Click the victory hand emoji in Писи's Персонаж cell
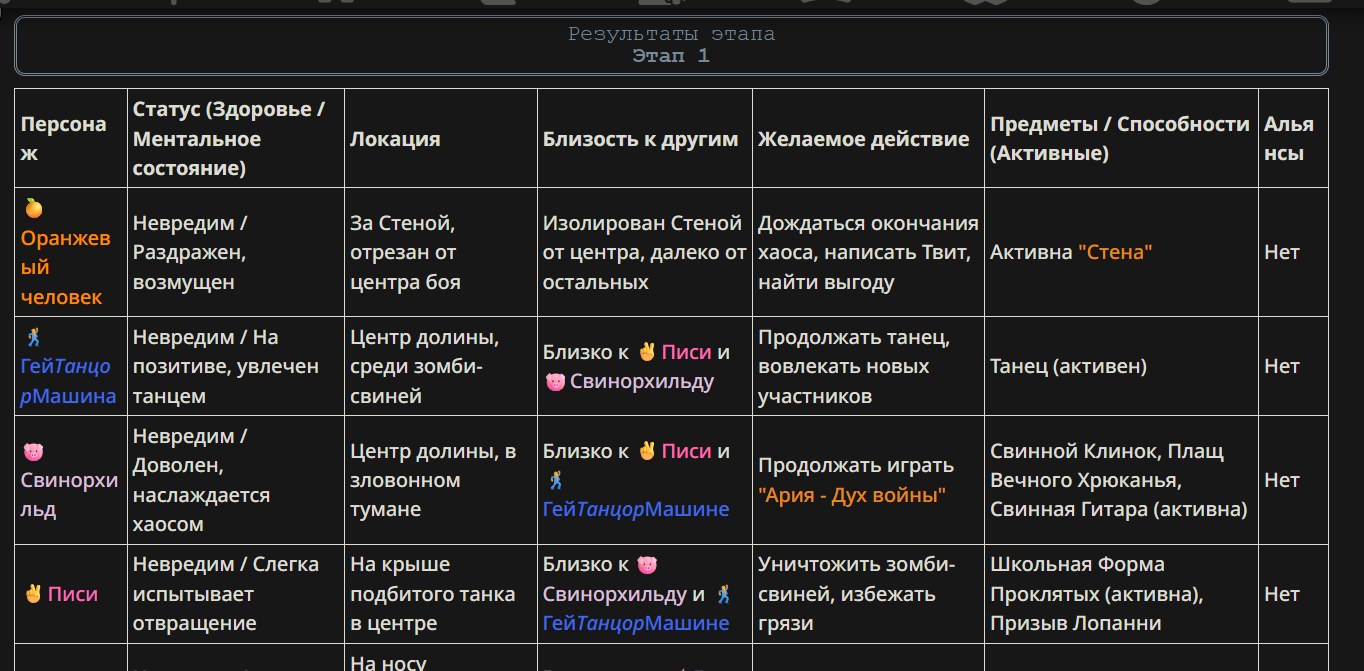Image resolution: width=1364 pixels, height=671 pixels. click(33, 594)
